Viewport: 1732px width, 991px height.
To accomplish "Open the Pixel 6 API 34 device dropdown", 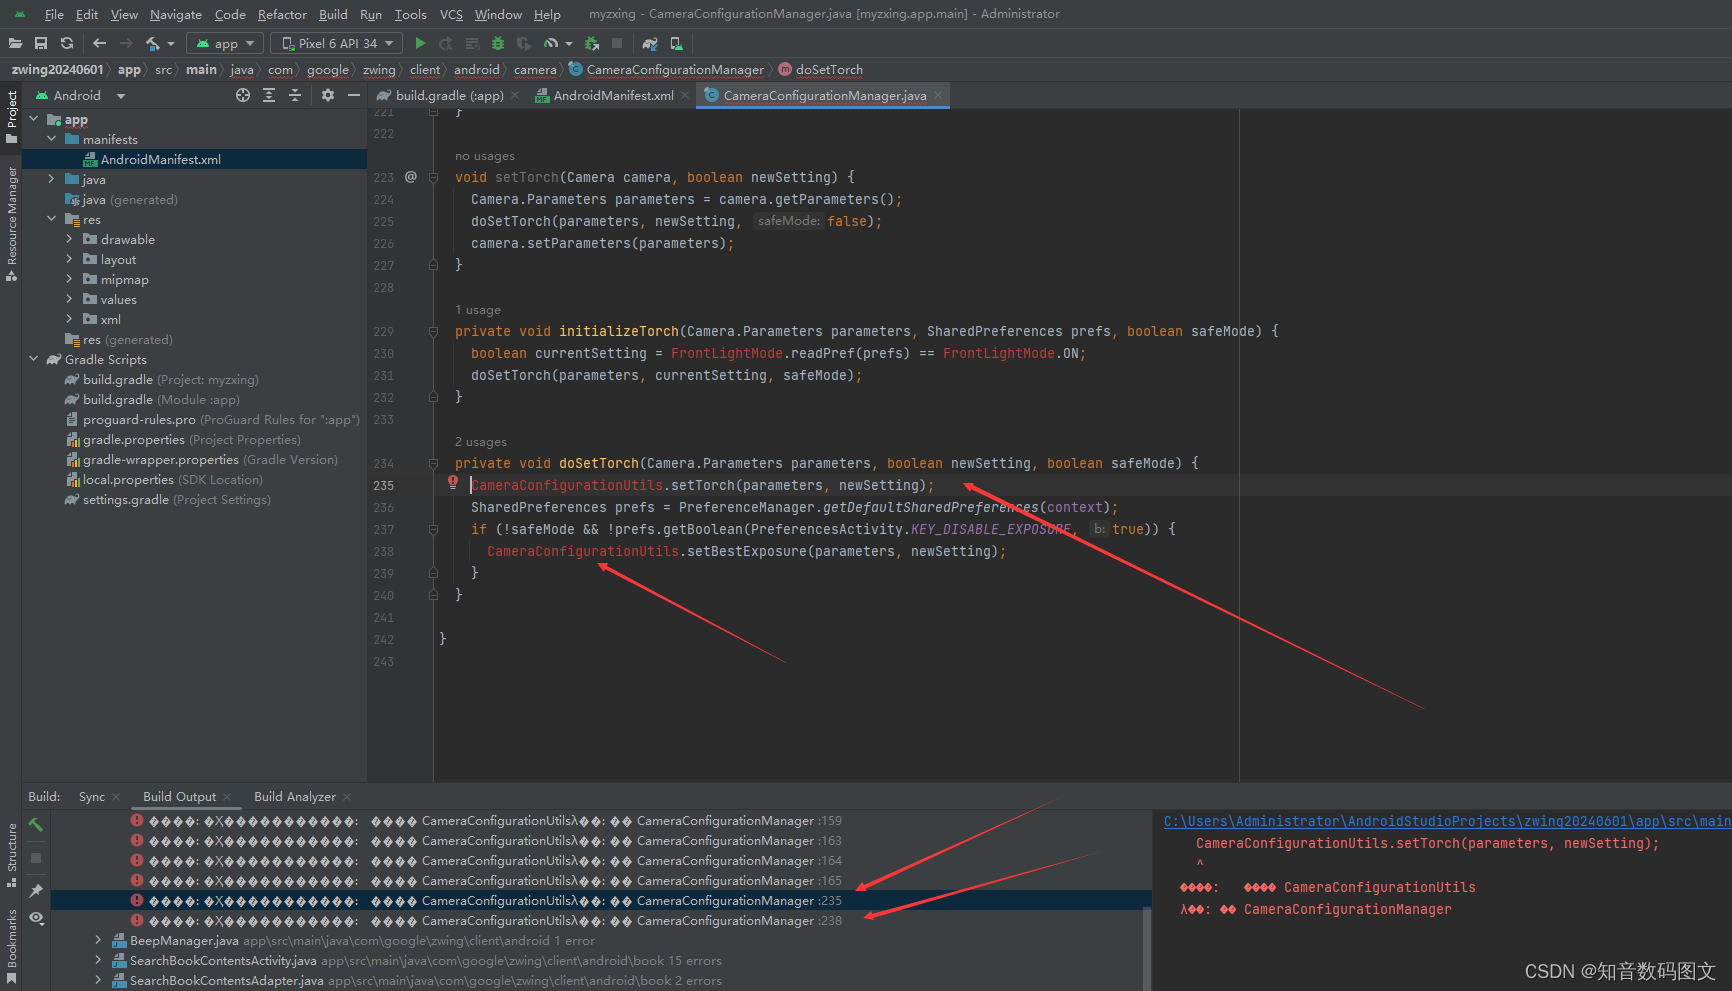I will (335, 43).
